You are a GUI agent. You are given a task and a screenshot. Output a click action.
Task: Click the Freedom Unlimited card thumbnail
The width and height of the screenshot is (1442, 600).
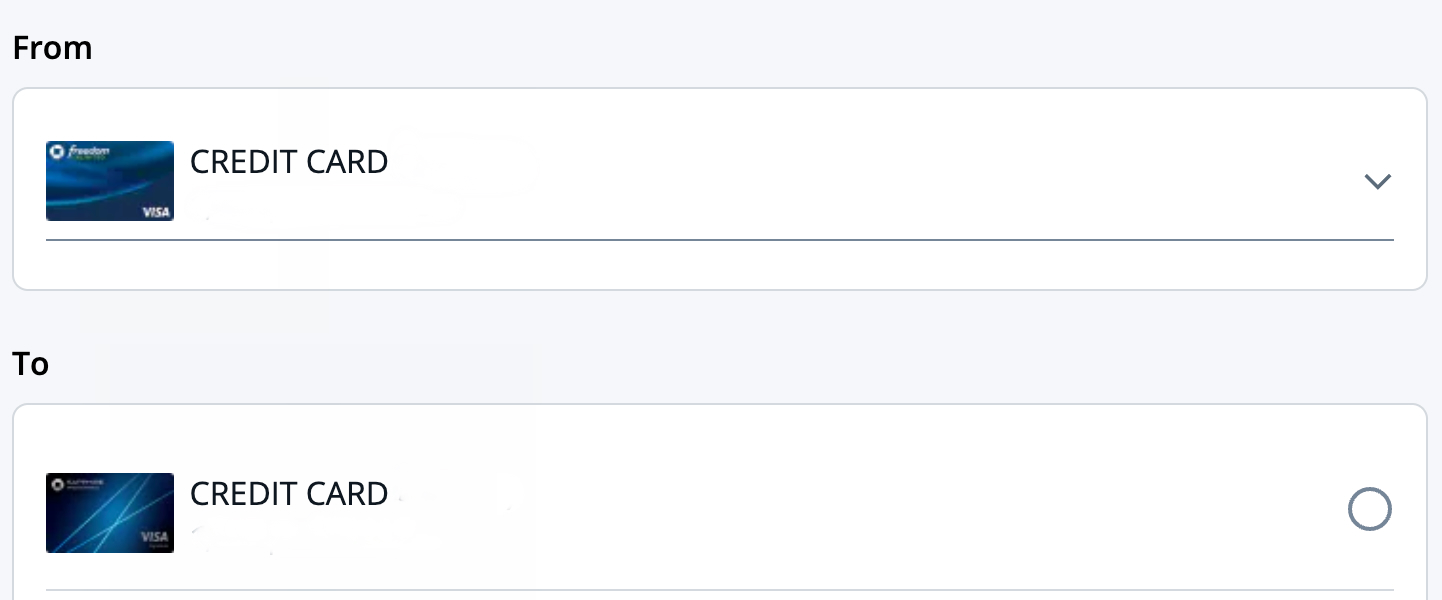click(110, 181)
